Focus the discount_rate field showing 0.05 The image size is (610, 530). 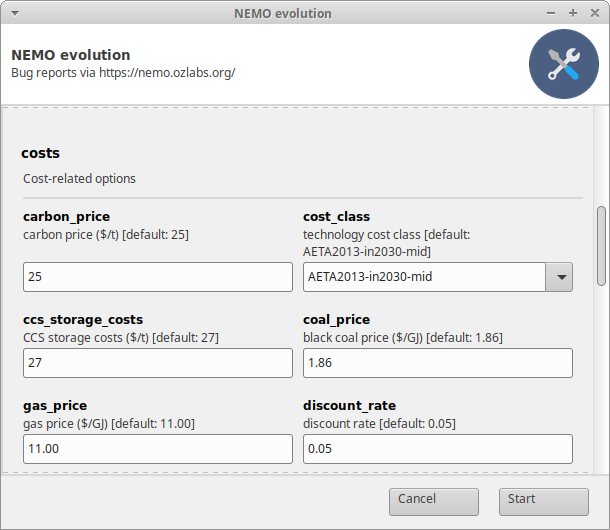pos(437,449)
